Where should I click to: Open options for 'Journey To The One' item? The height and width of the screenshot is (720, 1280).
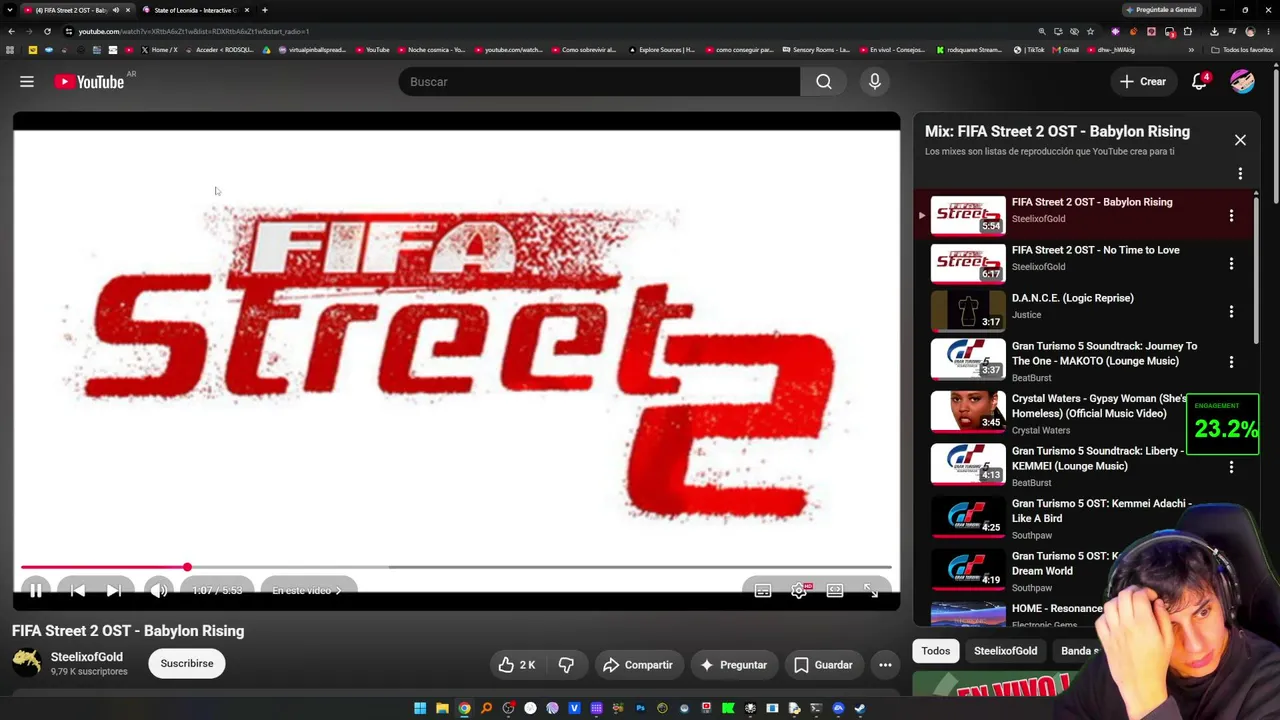click(1231, 362)
